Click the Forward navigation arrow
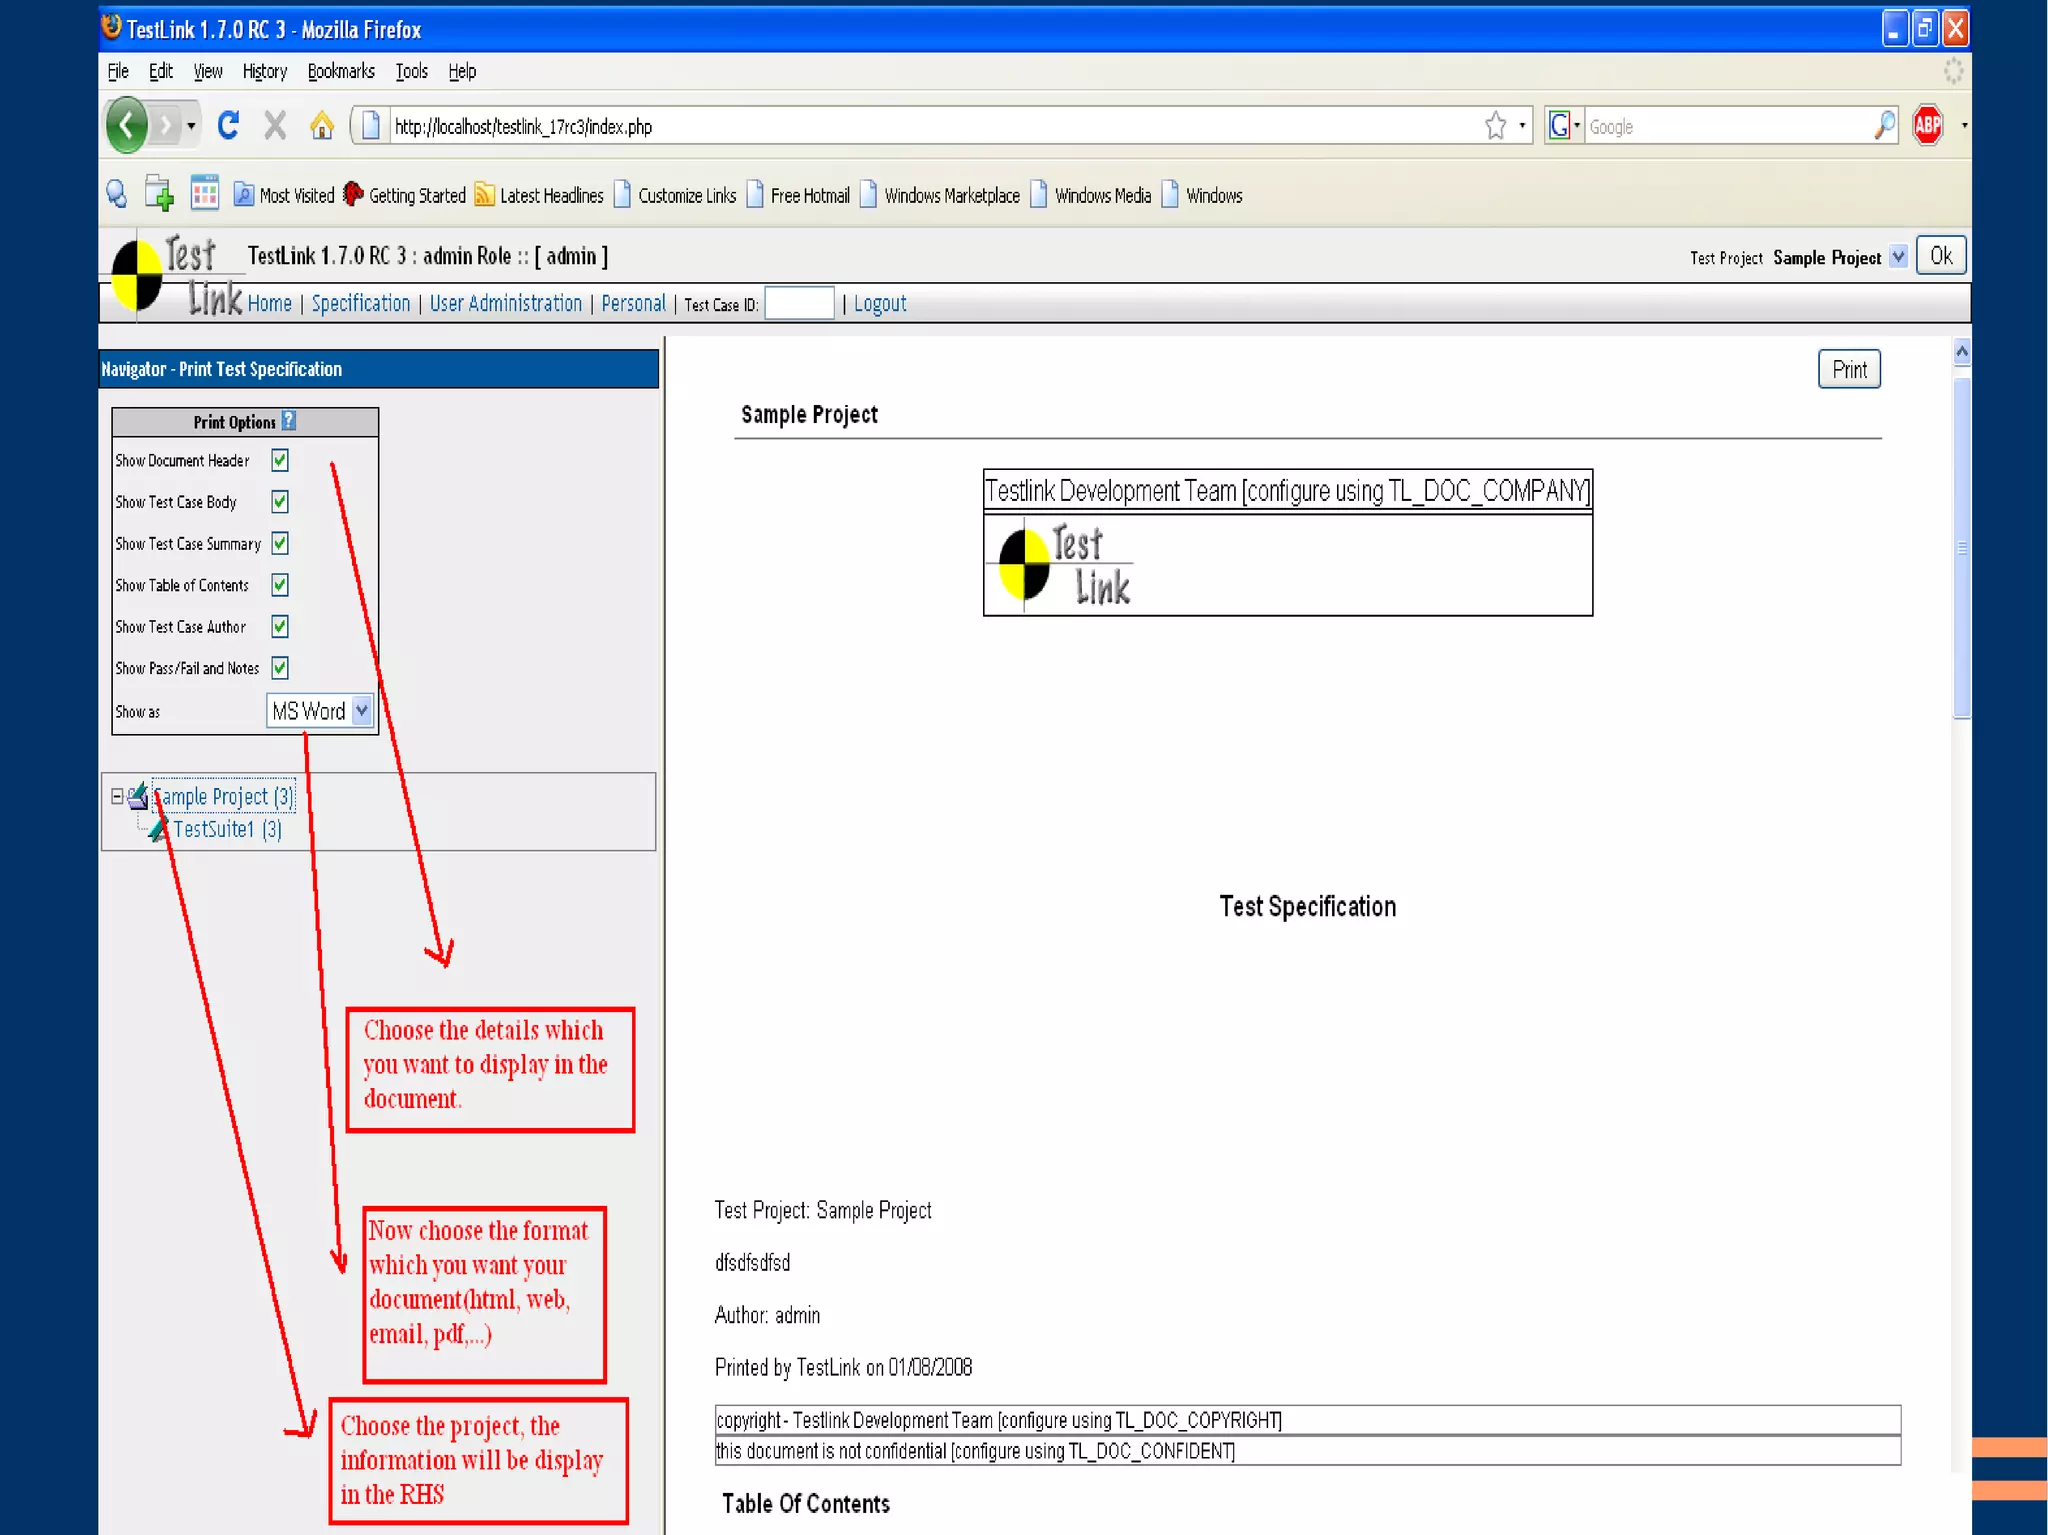The height and width of the screenshot is (1535, 2048). (165, 126)
